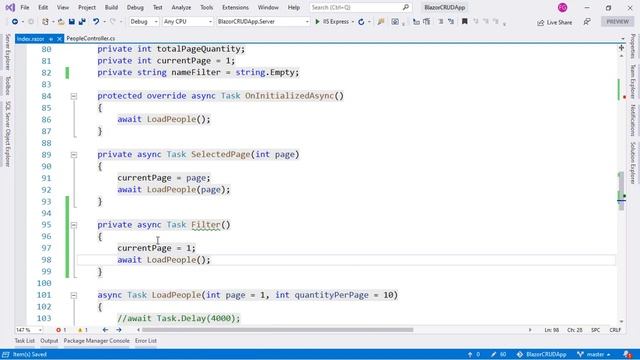This screenshot has height=360, width=640.
Task: Toggle pin on the Index.razor tab
Action: pyautogui.click(x=51, y=39)
